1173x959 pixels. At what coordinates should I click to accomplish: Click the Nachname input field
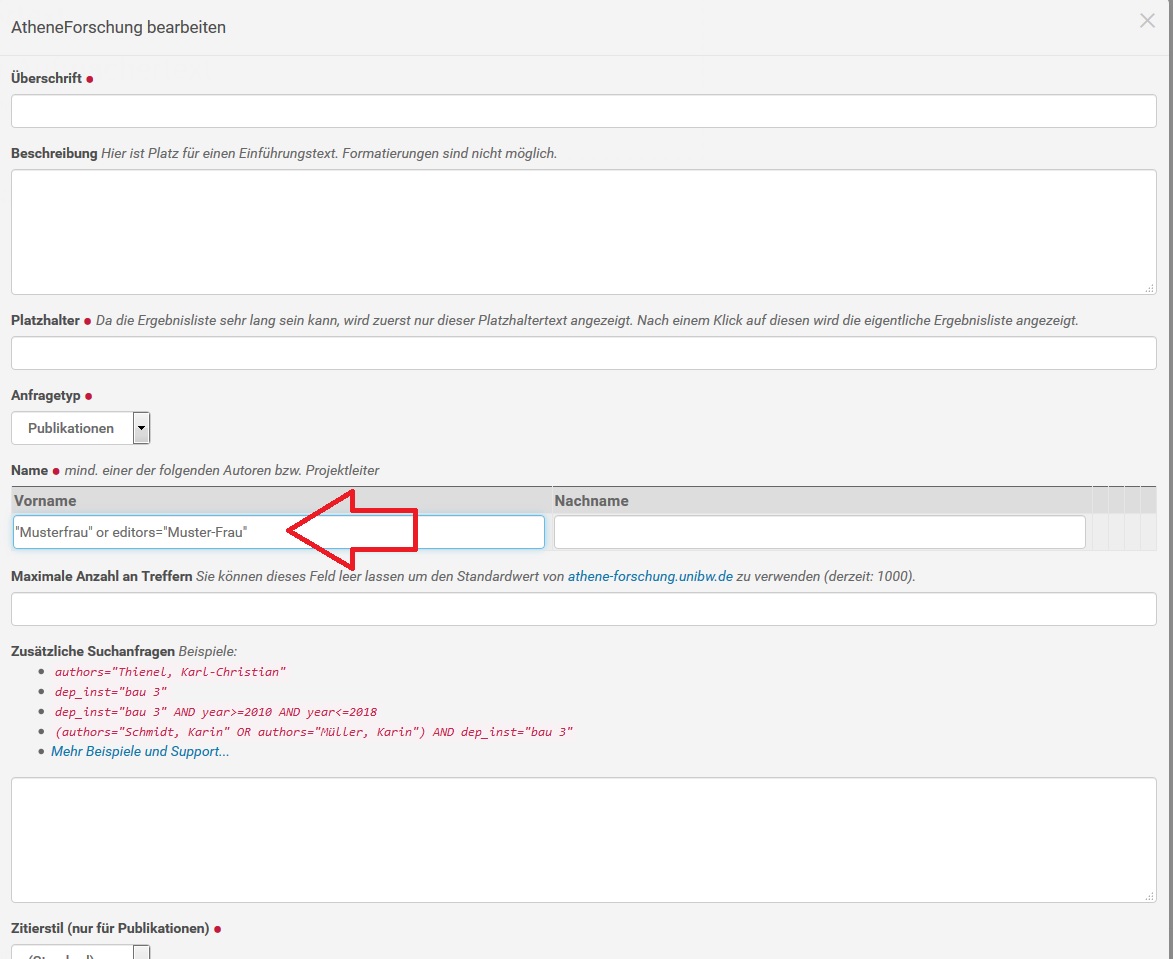(x=820, y=532)
